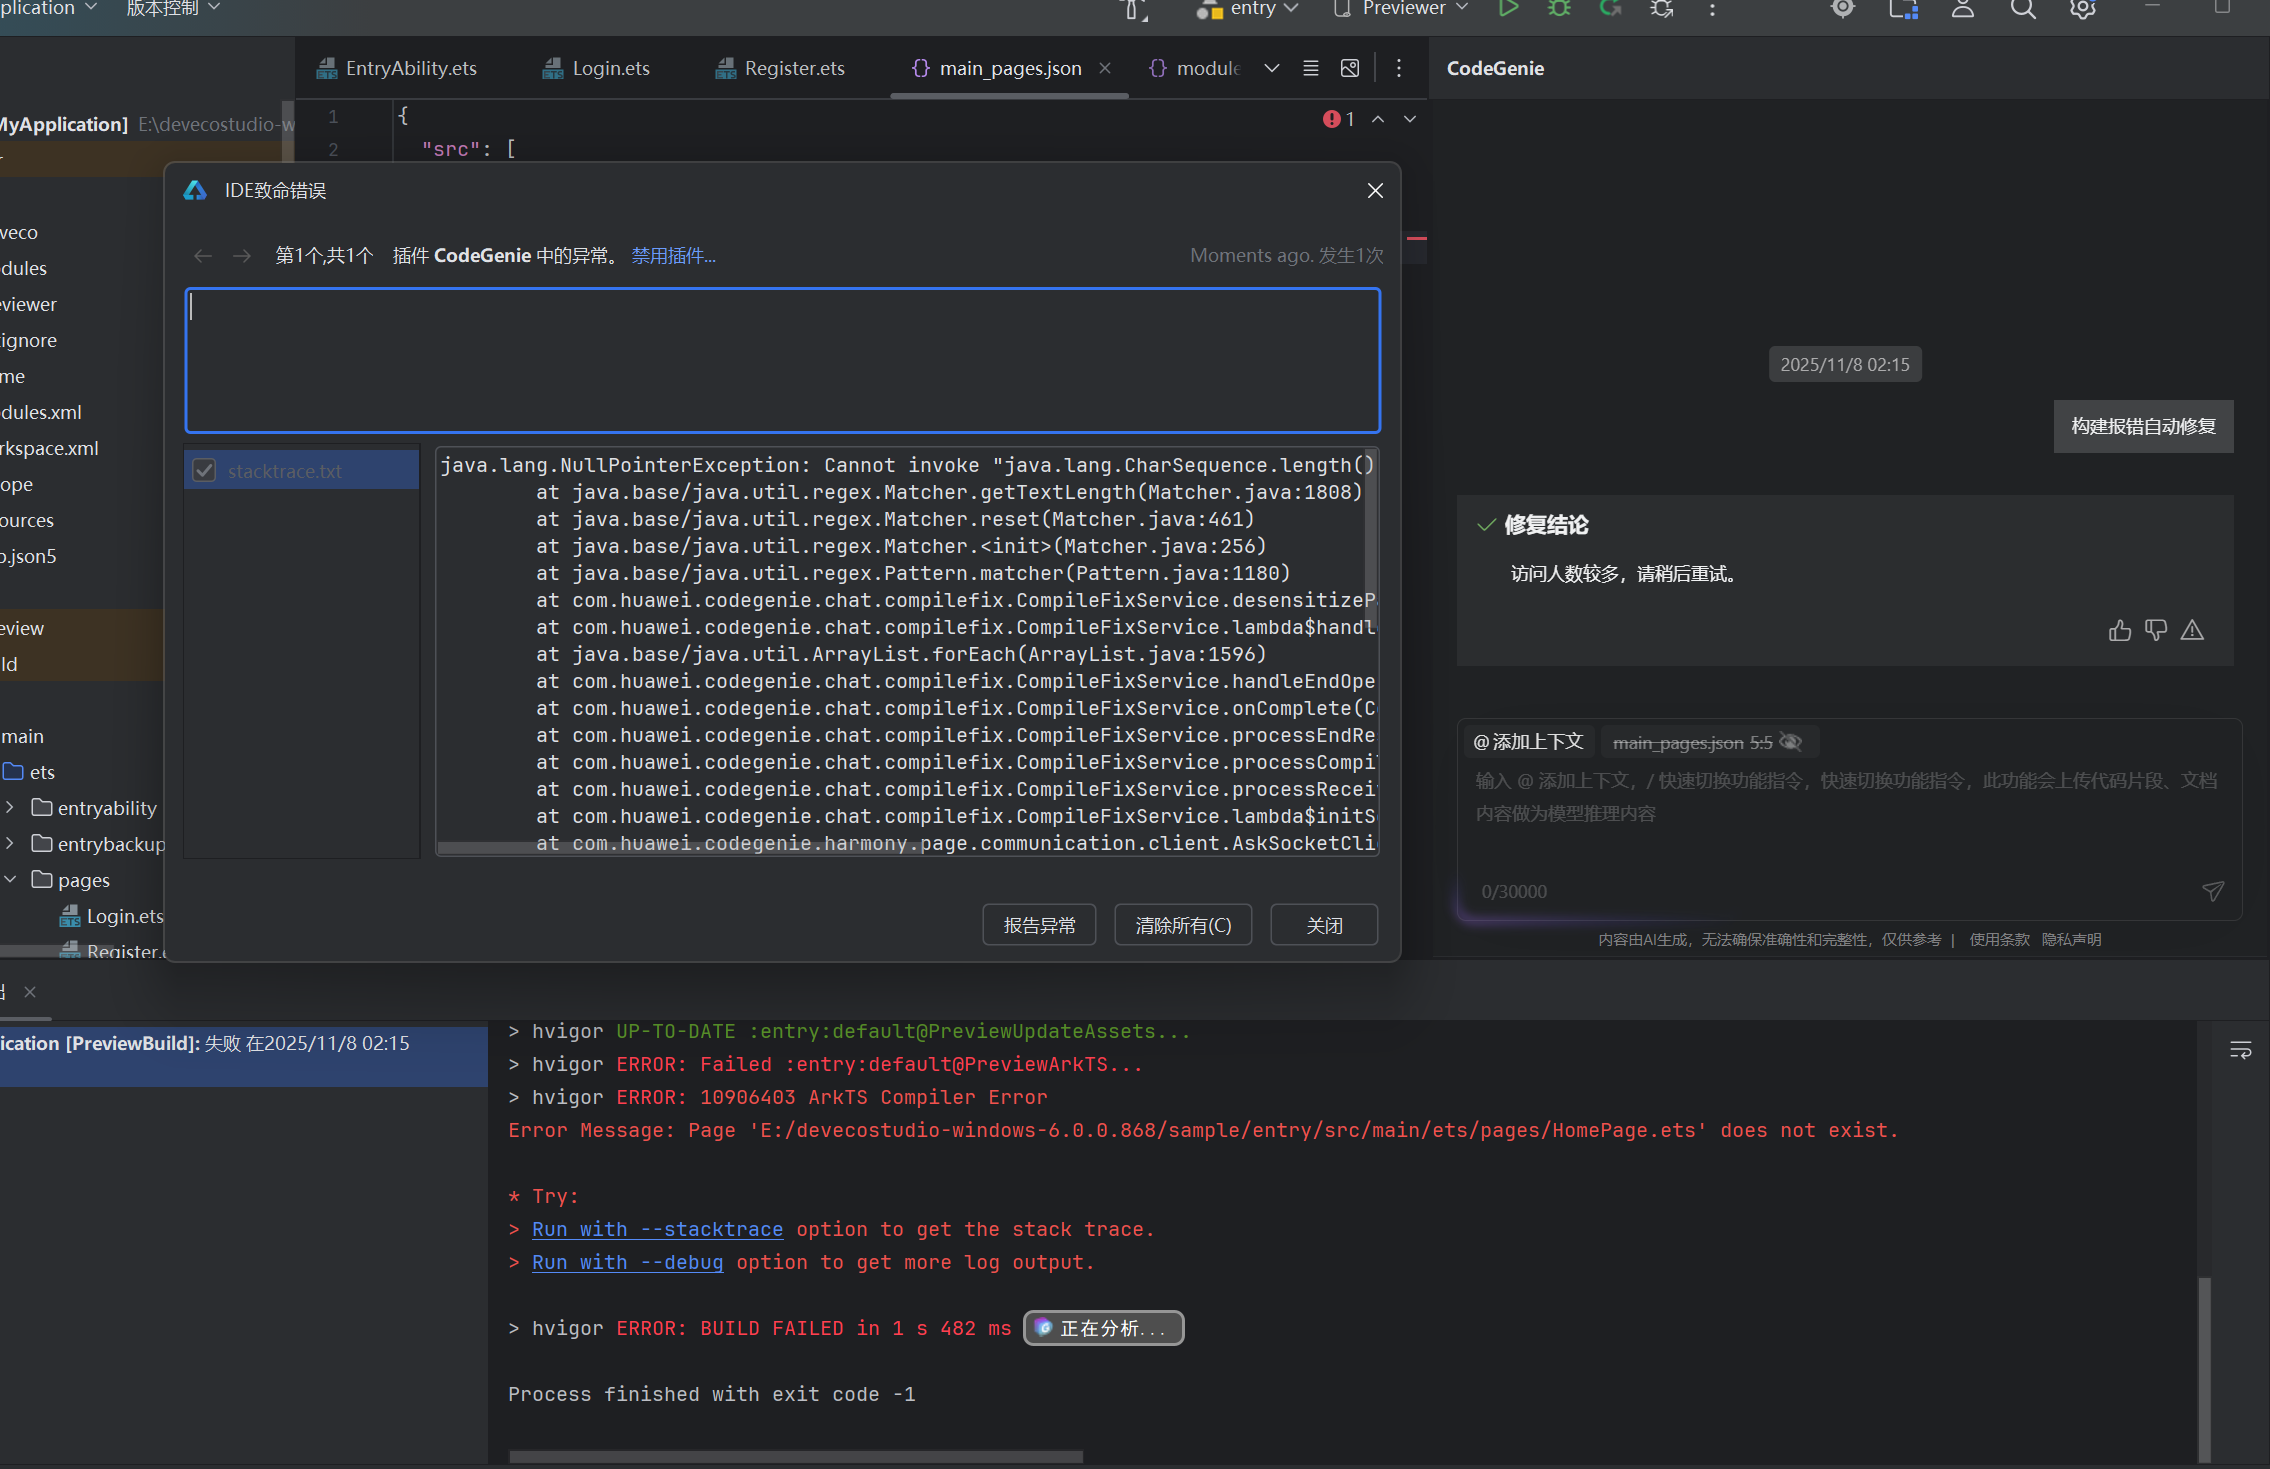
Task: Click the warning report triangle icon
Action: pos(2192,630)
